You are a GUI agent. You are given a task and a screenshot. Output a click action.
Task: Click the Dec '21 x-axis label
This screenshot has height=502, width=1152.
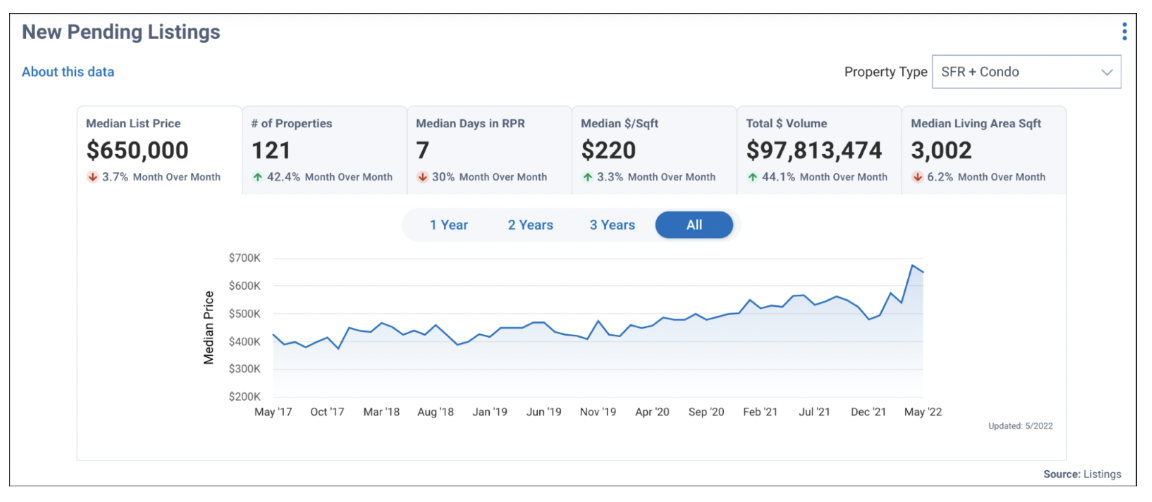point(869,412)
